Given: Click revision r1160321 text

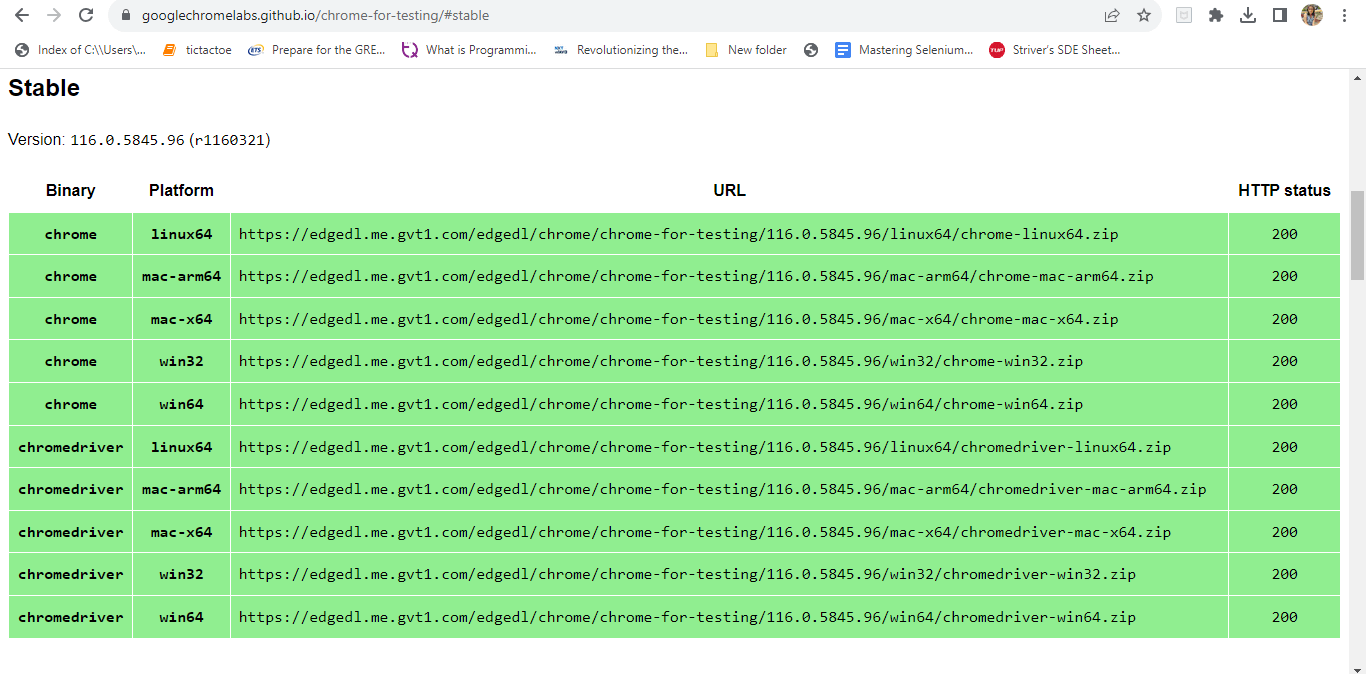Looking at the screenshot, I should click(229, 140).
